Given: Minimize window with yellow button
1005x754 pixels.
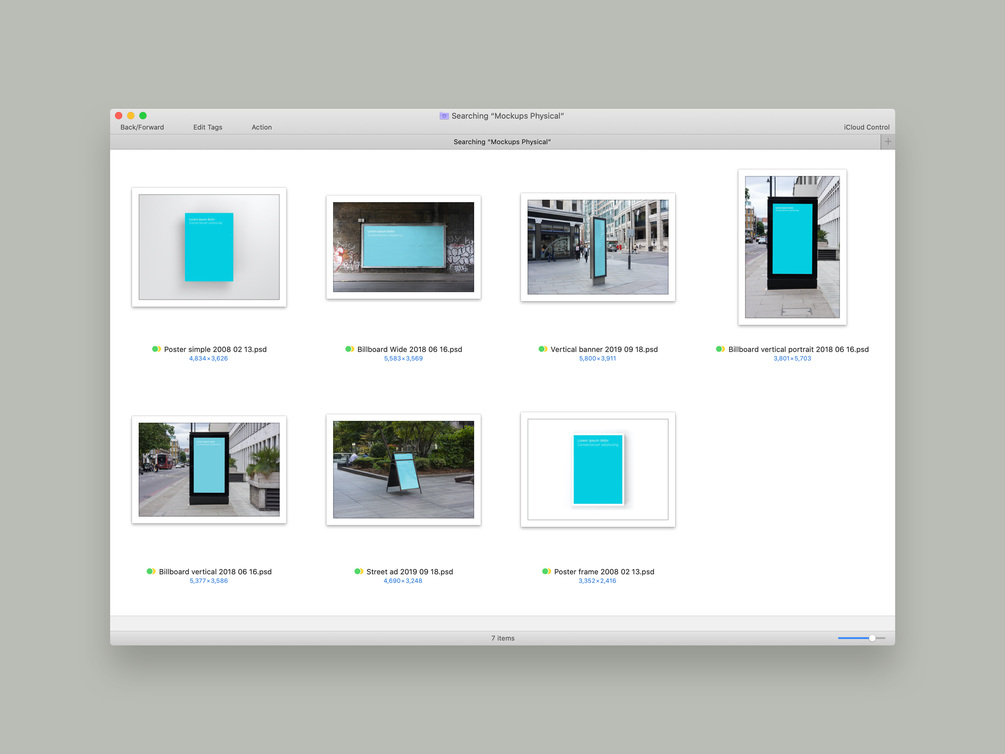Looking at the screenshot, I should 131,116.
